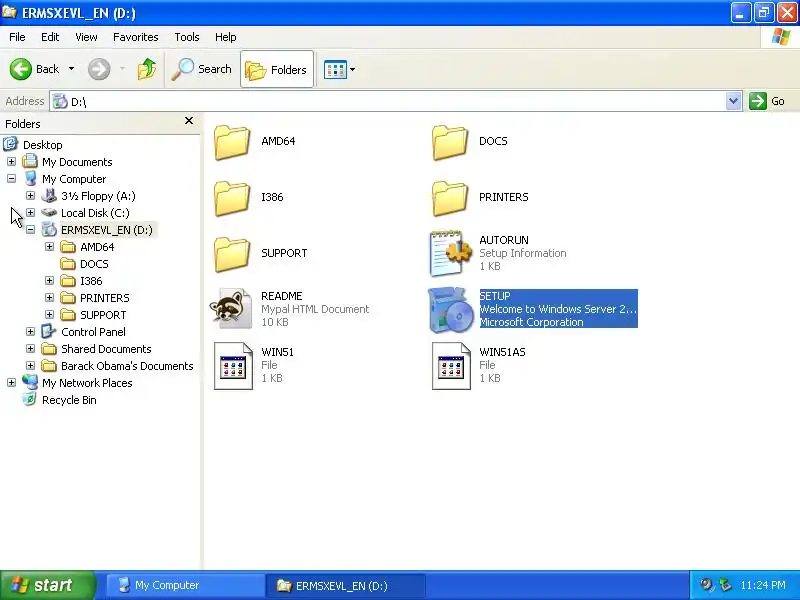The image size is (800, 600).
Task: Click the address field showing D:\
Action: (x=388, y=101)
